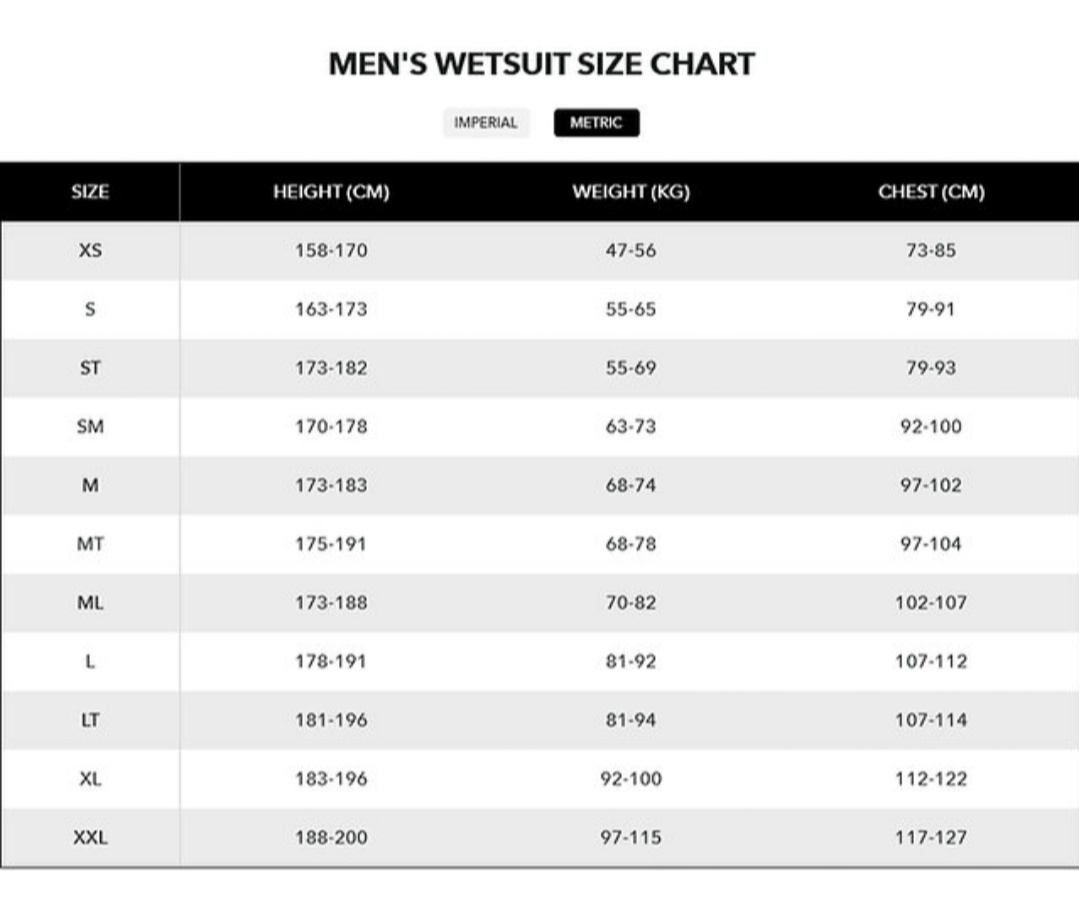Viewport: 1079px width, 898px height.
Task: Click the 112-122 chest cell
Action: [931, 778]
